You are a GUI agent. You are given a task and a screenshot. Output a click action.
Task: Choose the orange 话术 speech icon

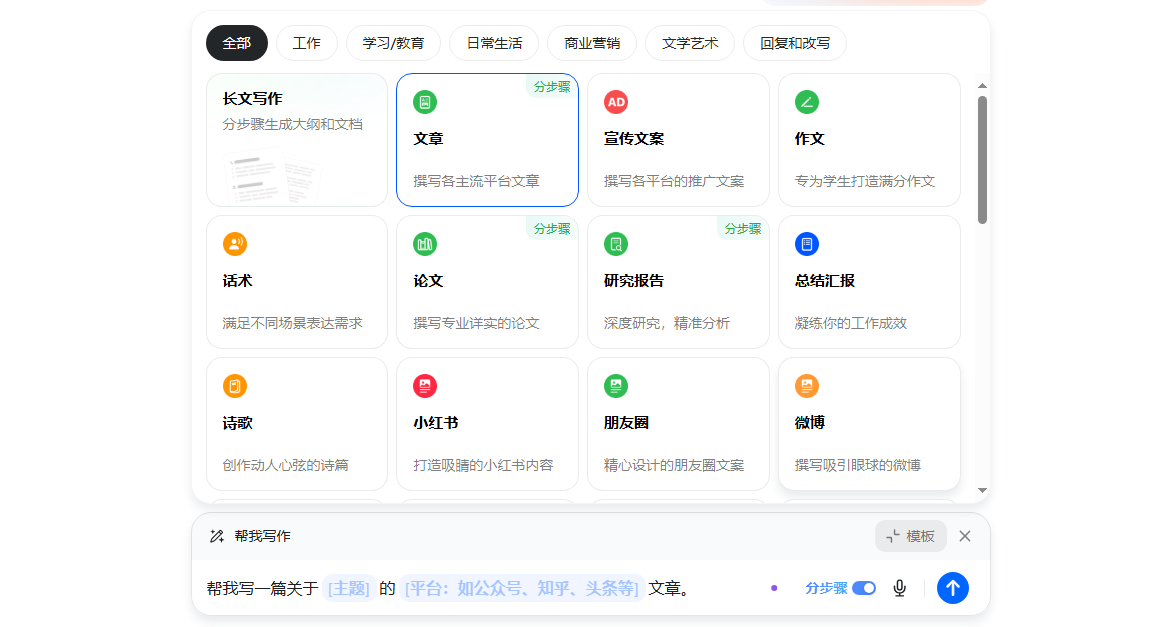coord(235,244)
